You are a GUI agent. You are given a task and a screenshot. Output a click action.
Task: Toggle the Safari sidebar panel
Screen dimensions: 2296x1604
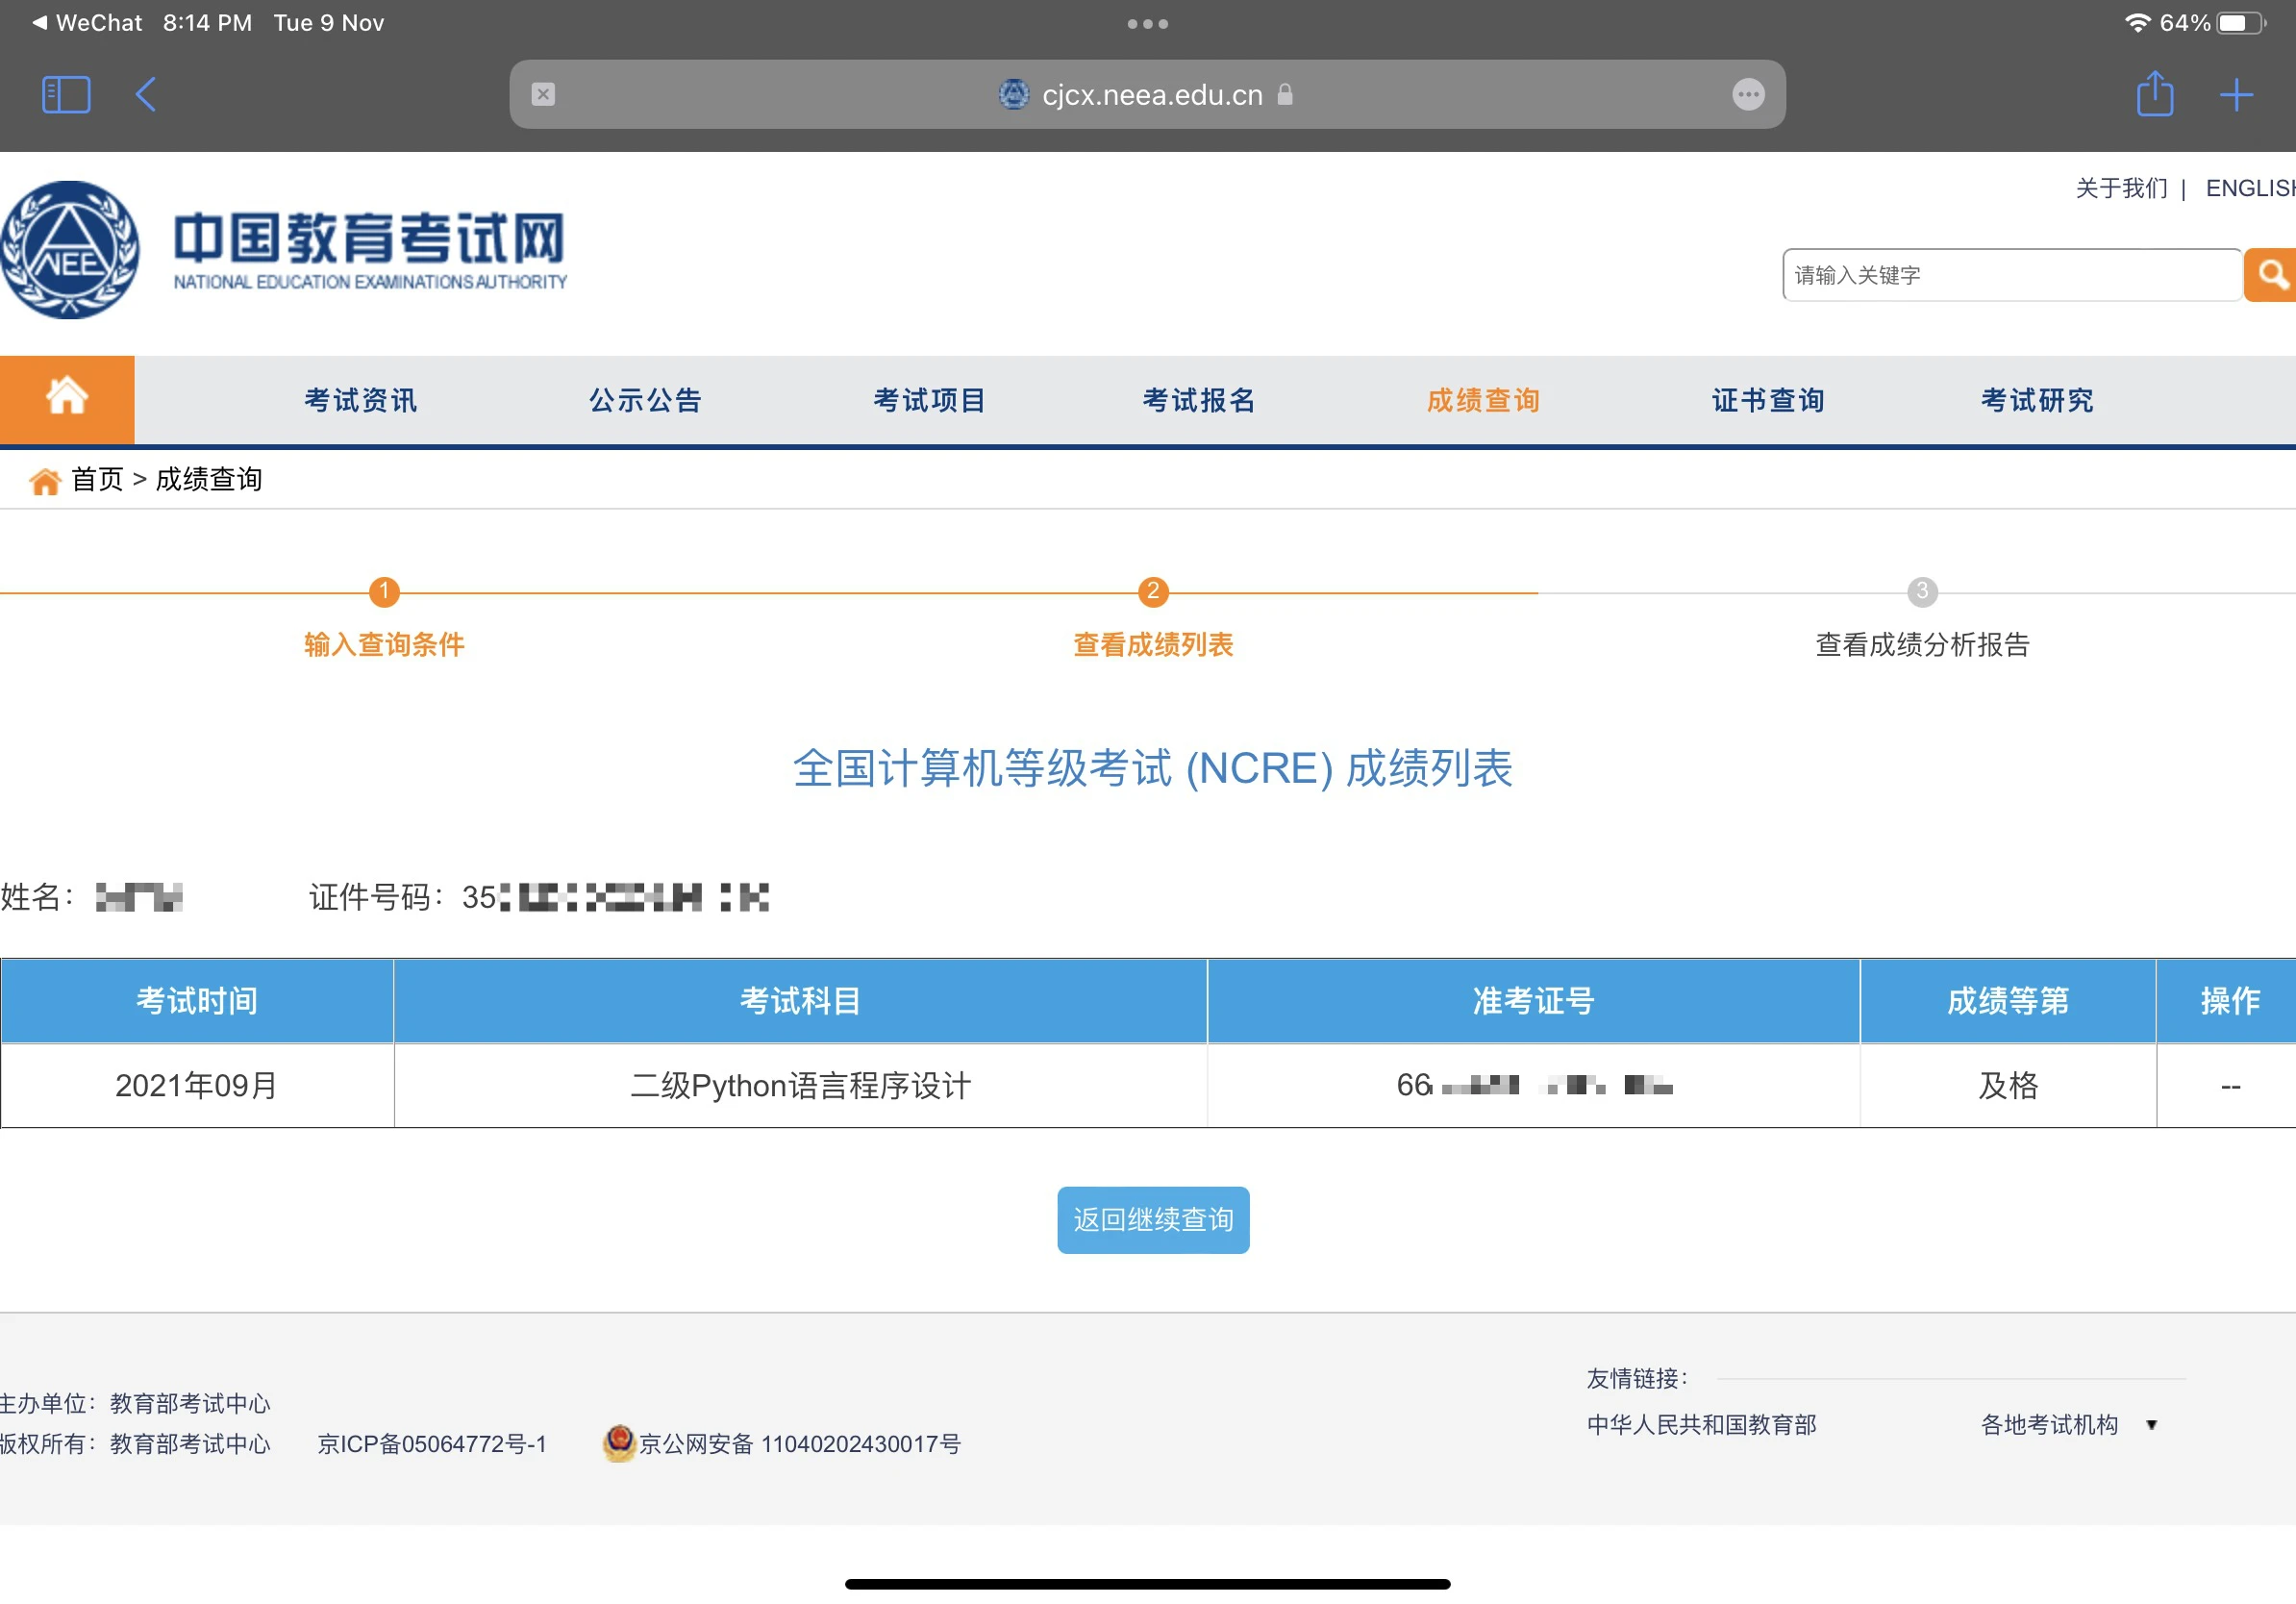tap(66, 95)
